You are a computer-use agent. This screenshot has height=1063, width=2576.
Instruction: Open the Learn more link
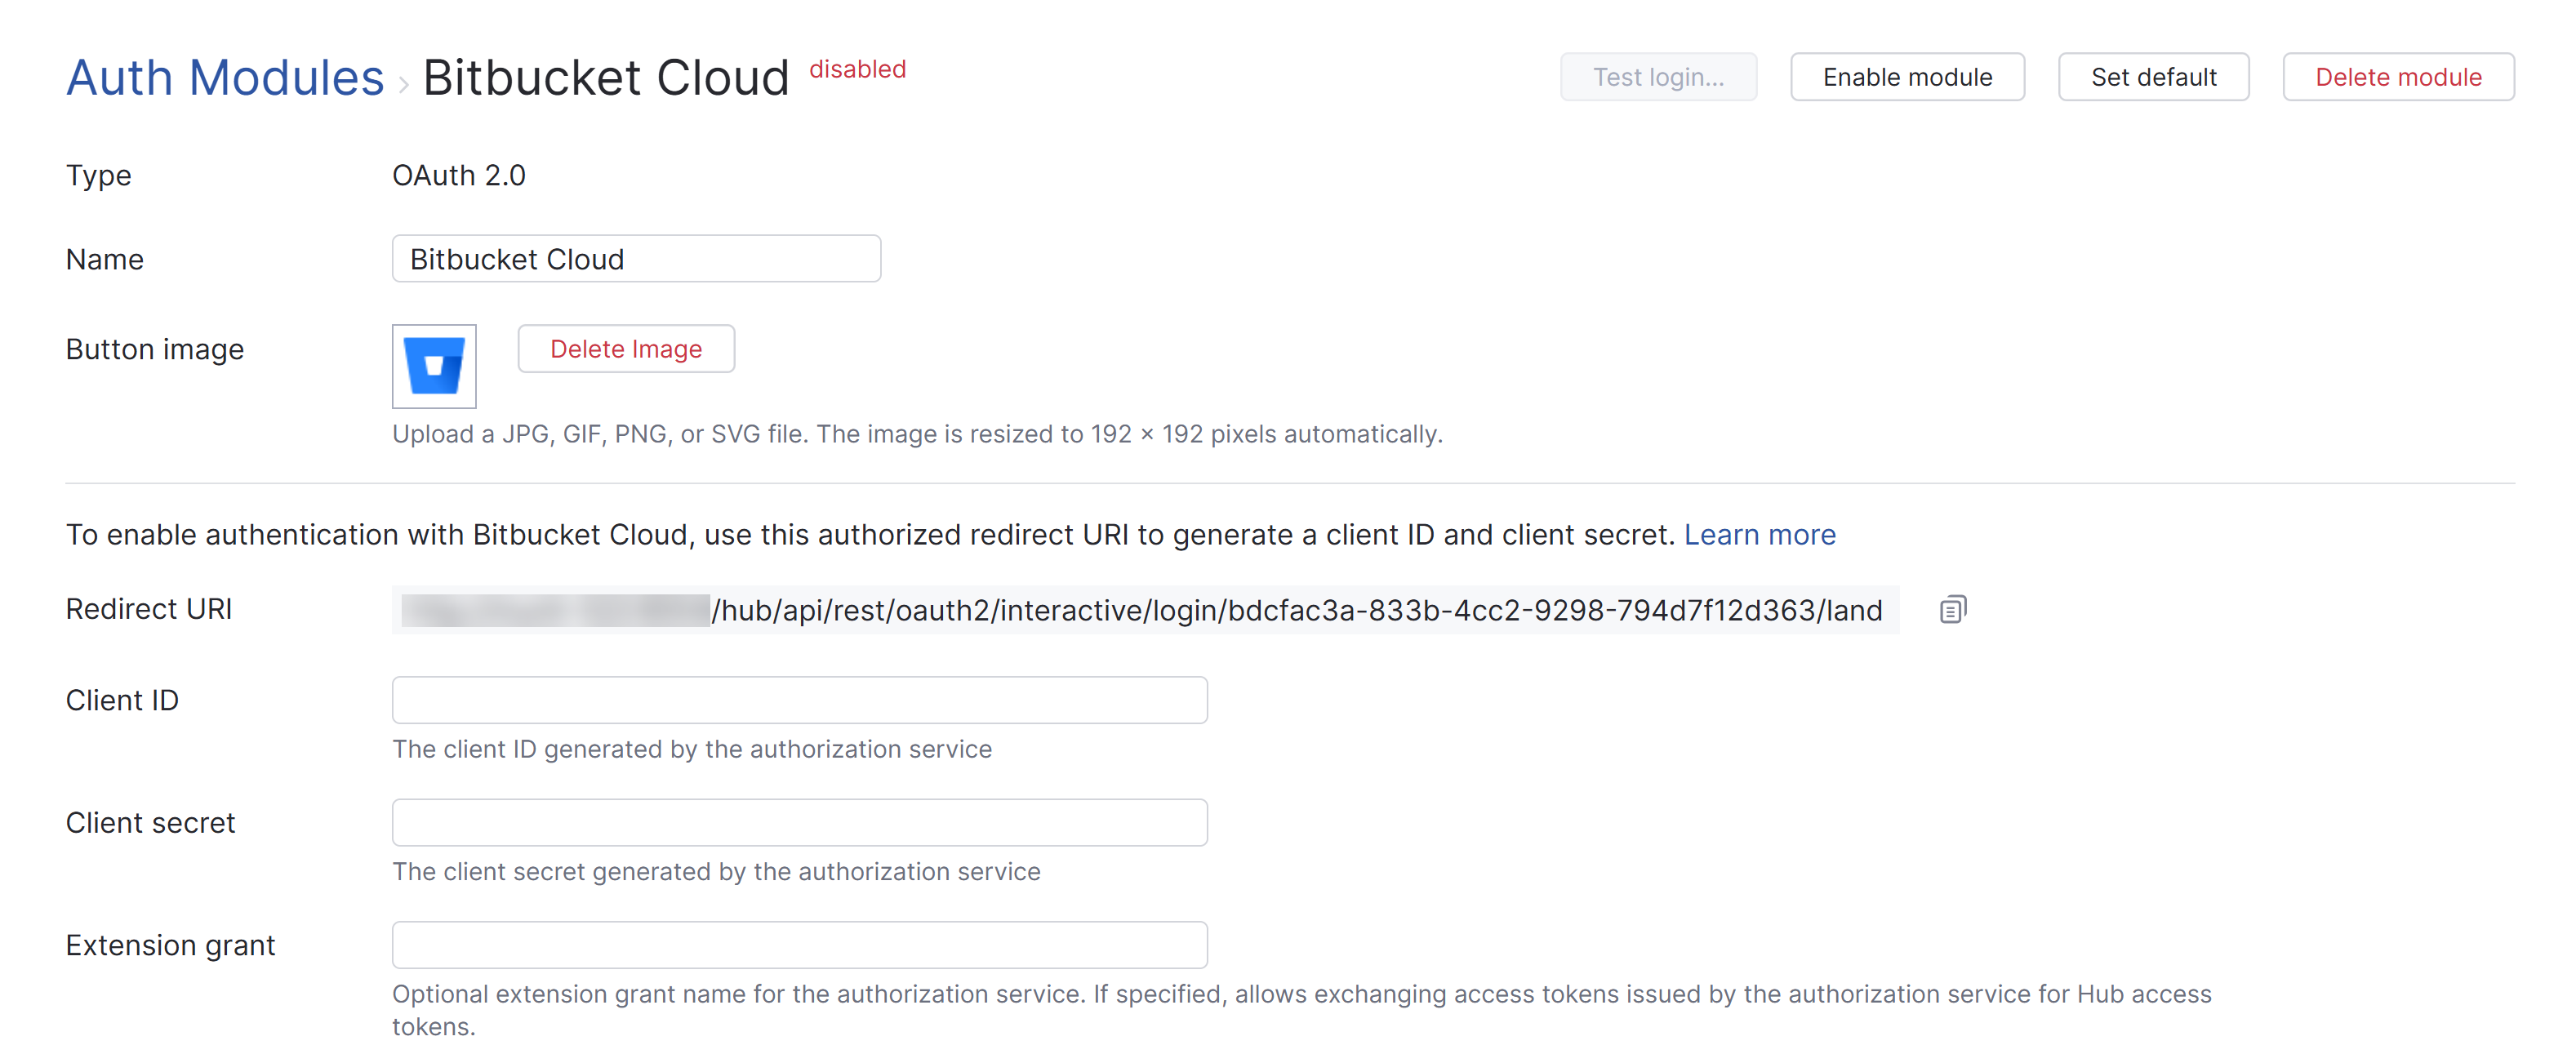tap(1761, 534)
